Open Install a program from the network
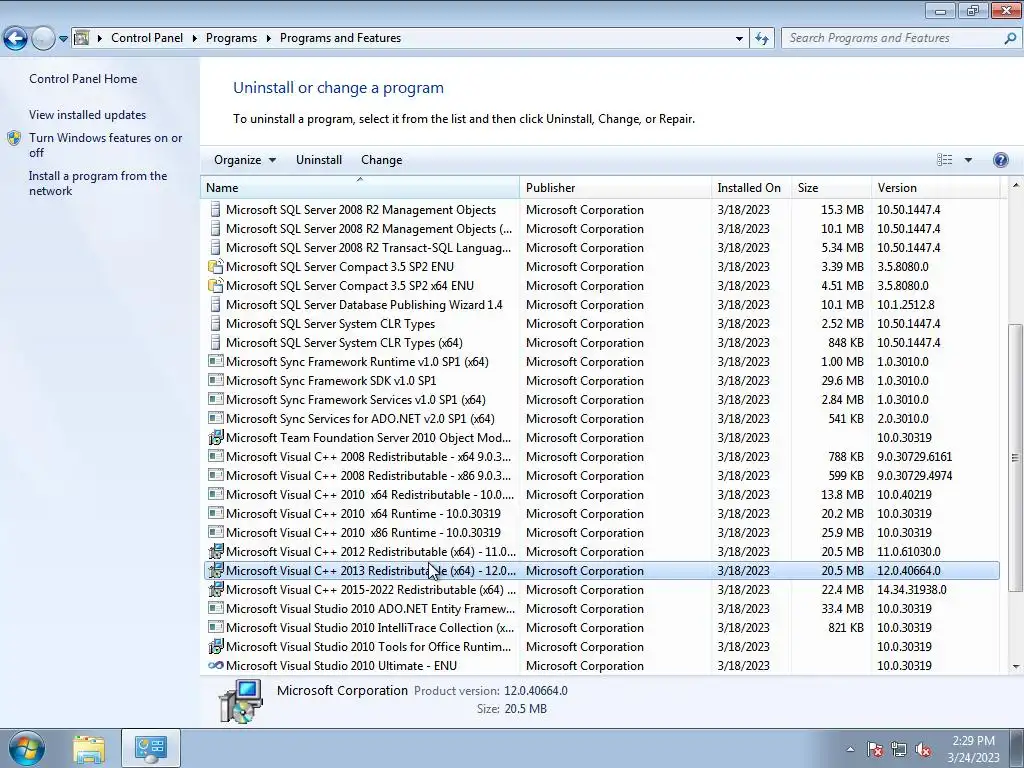 click(x=98, y=184)
